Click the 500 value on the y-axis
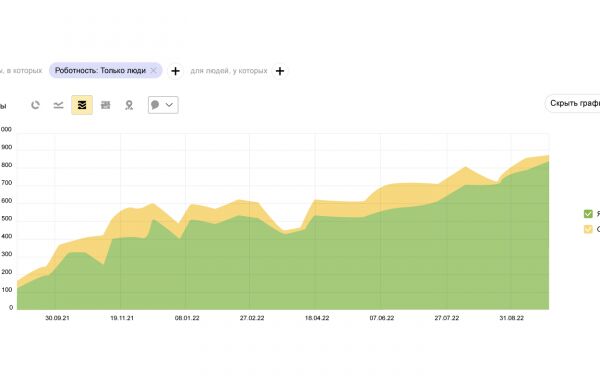The width and height of the screenshot is (600, 384). (x=7, y=218)
